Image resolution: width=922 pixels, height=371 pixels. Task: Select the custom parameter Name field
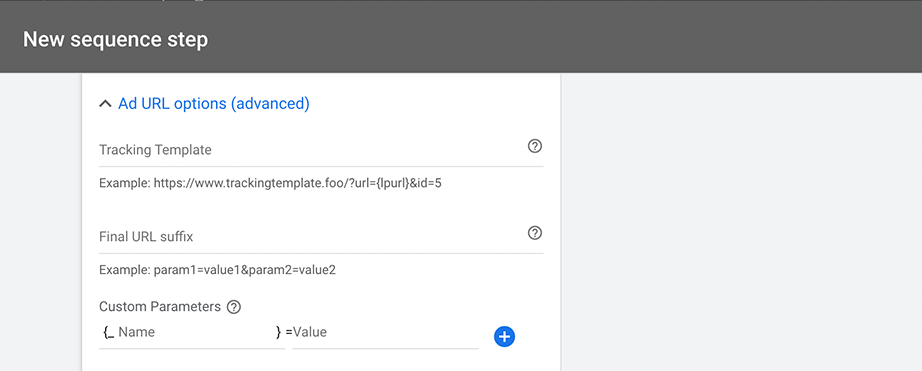click(x=196, y=332)
